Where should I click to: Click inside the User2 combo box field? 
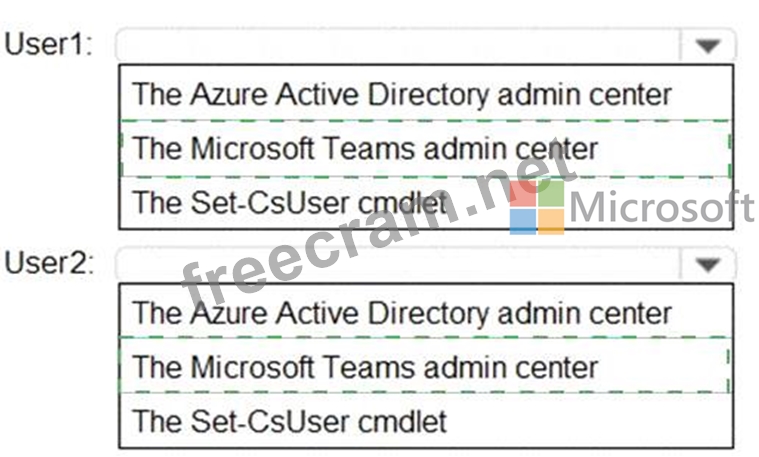tap(400, 265)
